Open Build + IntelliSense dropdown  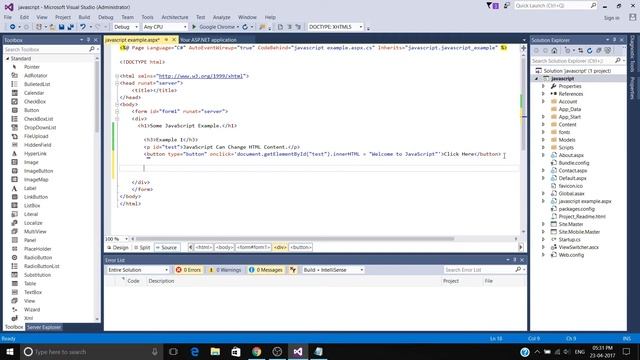pyautogui.click(x=333, y=270)
